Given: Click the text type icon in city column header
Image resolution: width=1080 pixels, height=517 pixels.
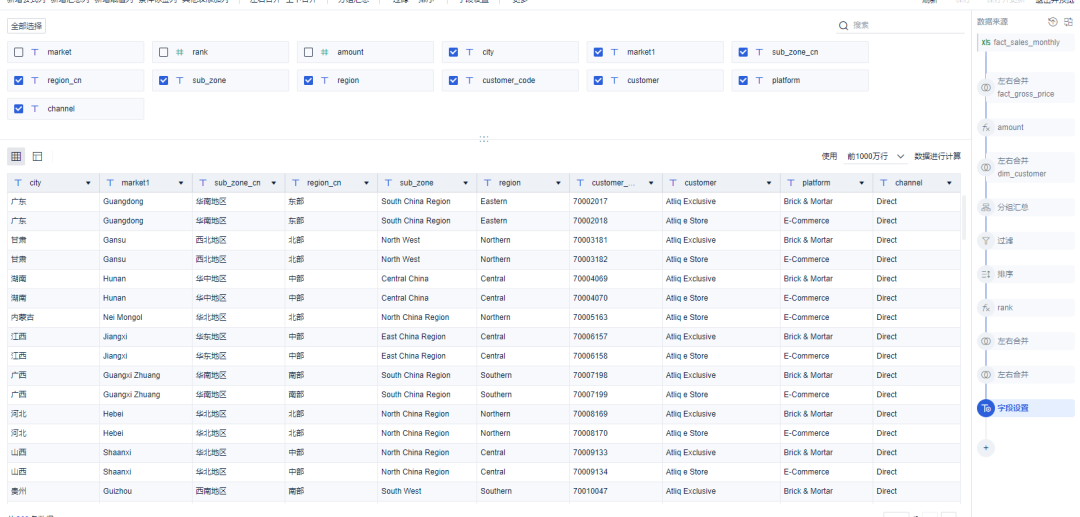Looking at the screenshot, I should (17, 183).
